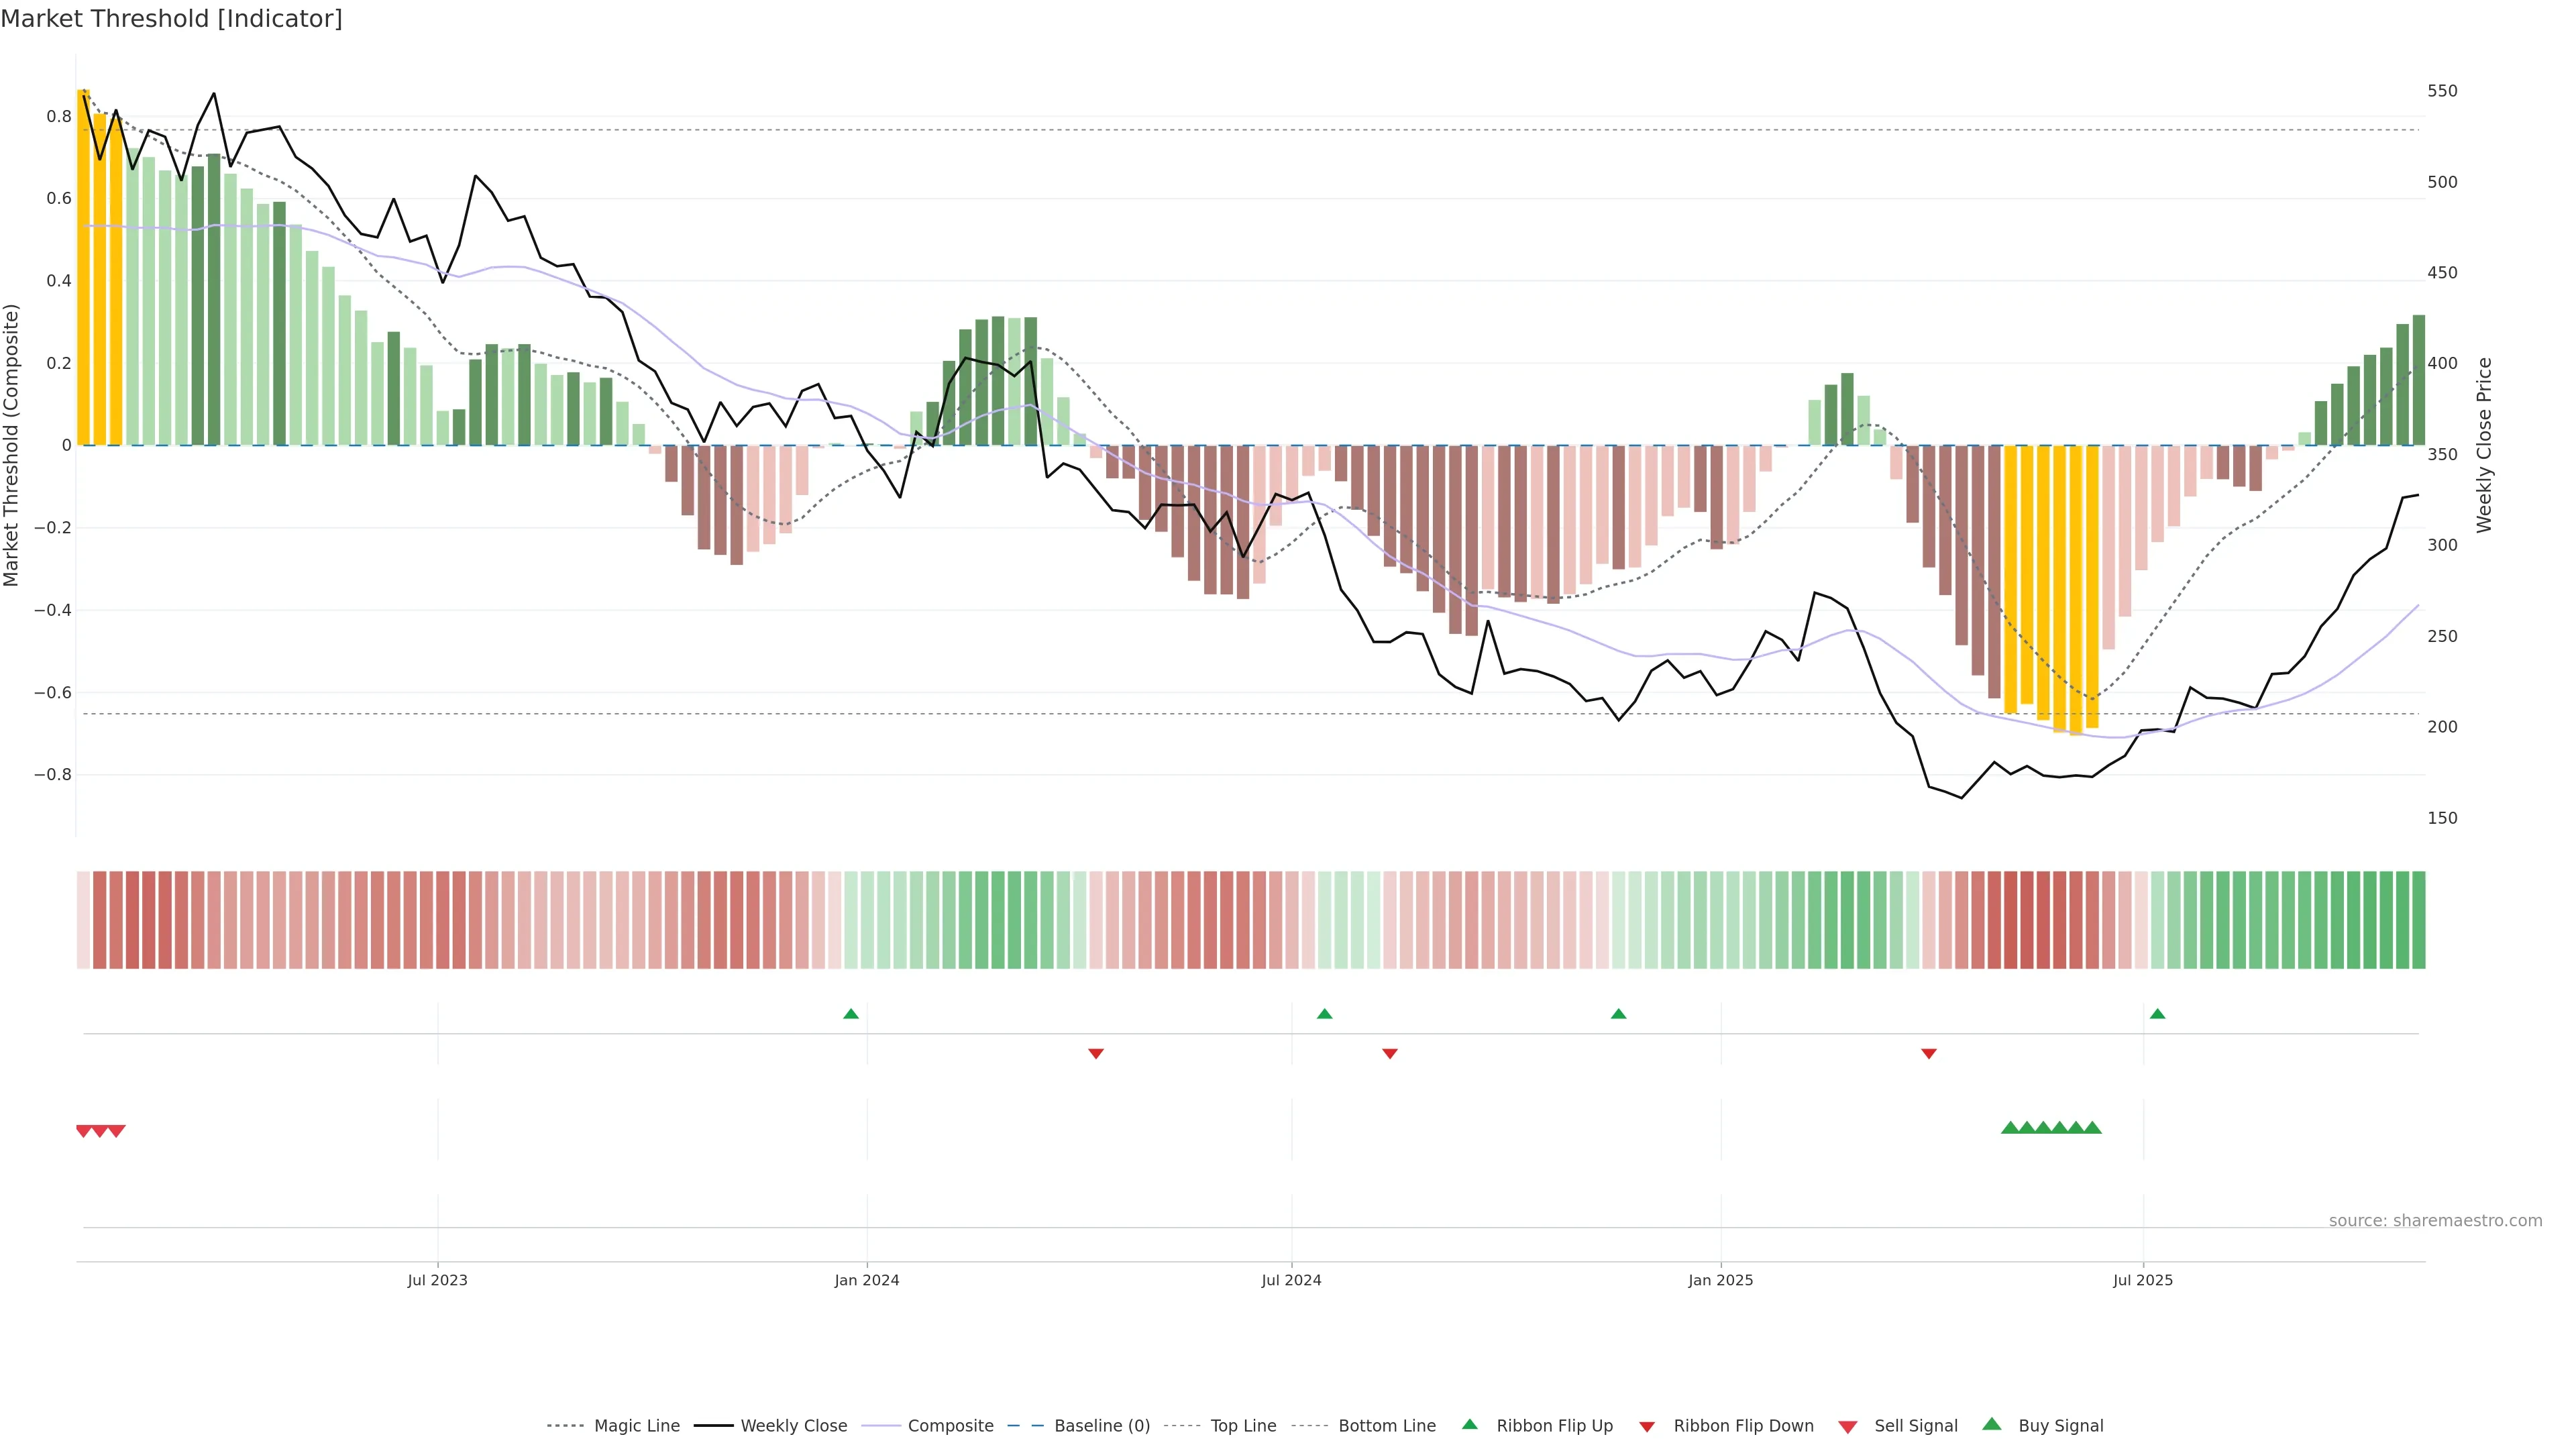
Task: Click the Jan 2025 x-axis label
Action: click(1720, 1280)
